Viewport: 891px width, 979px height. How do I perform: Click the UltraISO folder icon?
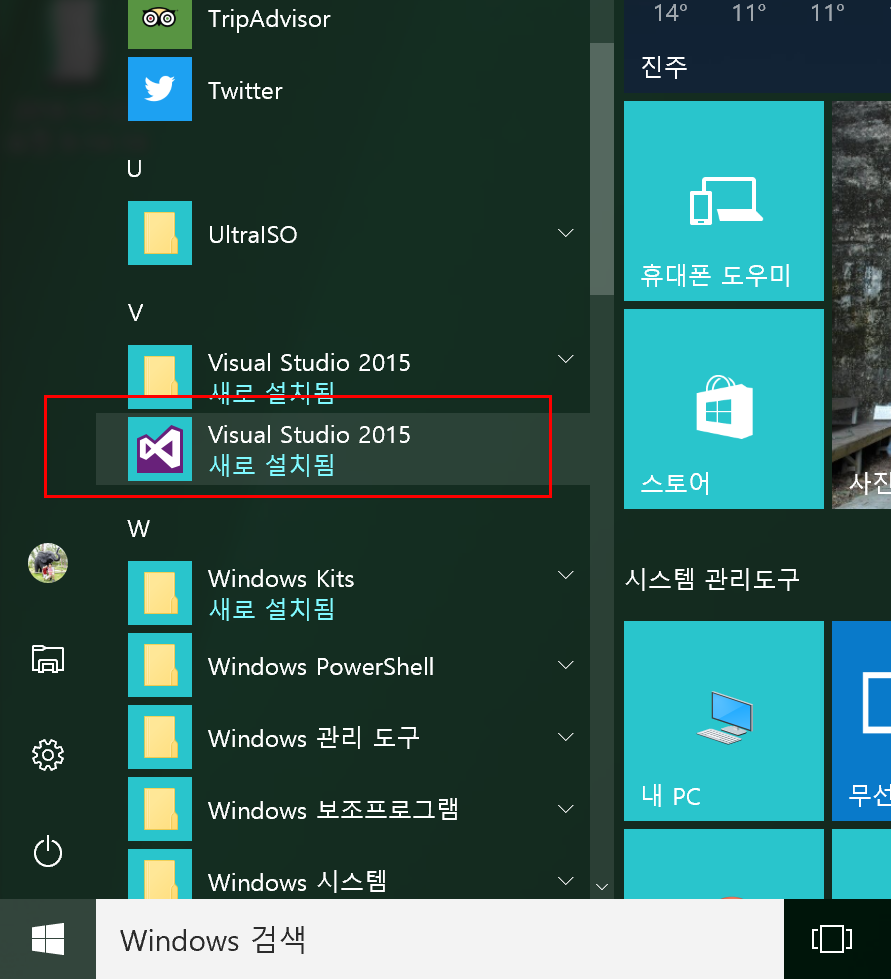pos(160,233)
